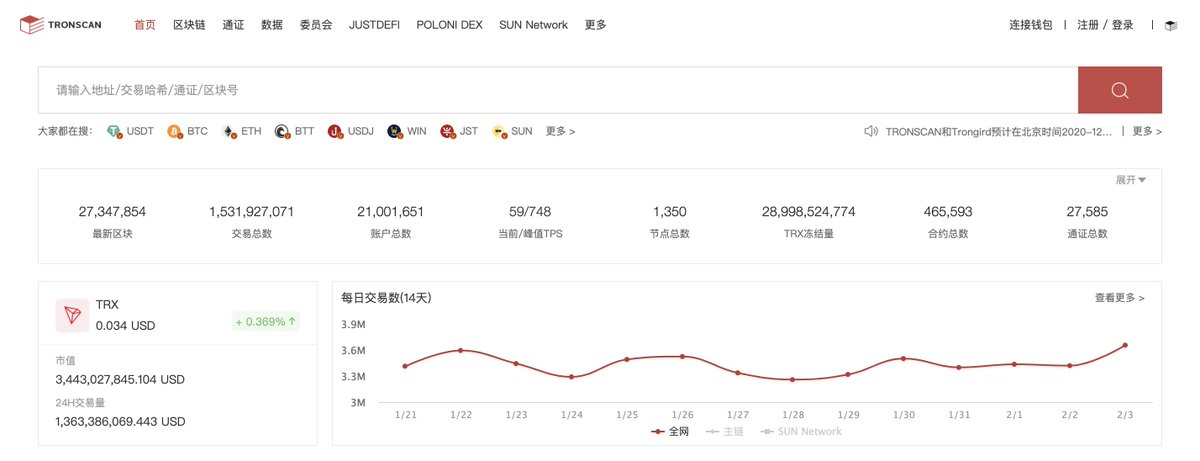
Task: Toggle SUN Network series in legend
Action: click(x=801, y=431)
